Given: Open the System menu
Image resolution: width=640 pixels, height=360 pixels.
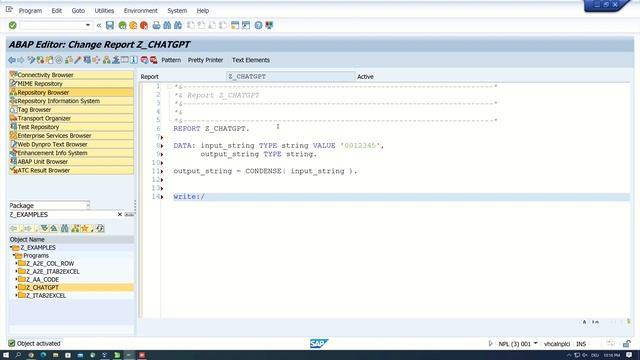Looking at the screenshot, I should point(177,11).
